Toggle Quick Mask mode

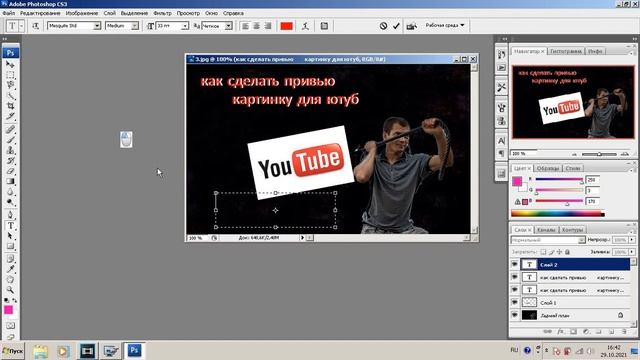[x=10, y=326]
